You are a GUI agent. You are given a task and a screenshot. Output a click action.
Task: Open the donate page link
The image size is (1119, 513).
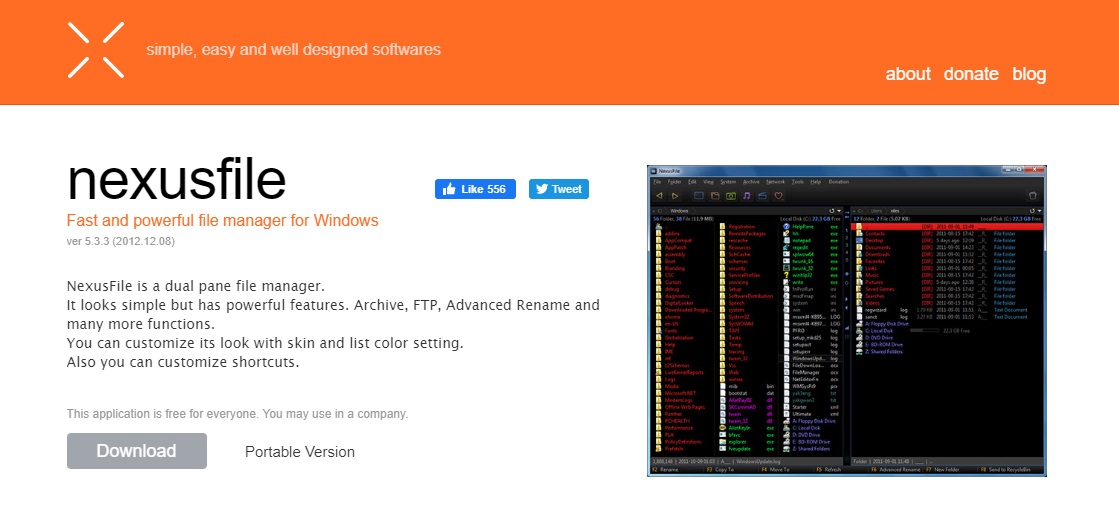(971, 74)
